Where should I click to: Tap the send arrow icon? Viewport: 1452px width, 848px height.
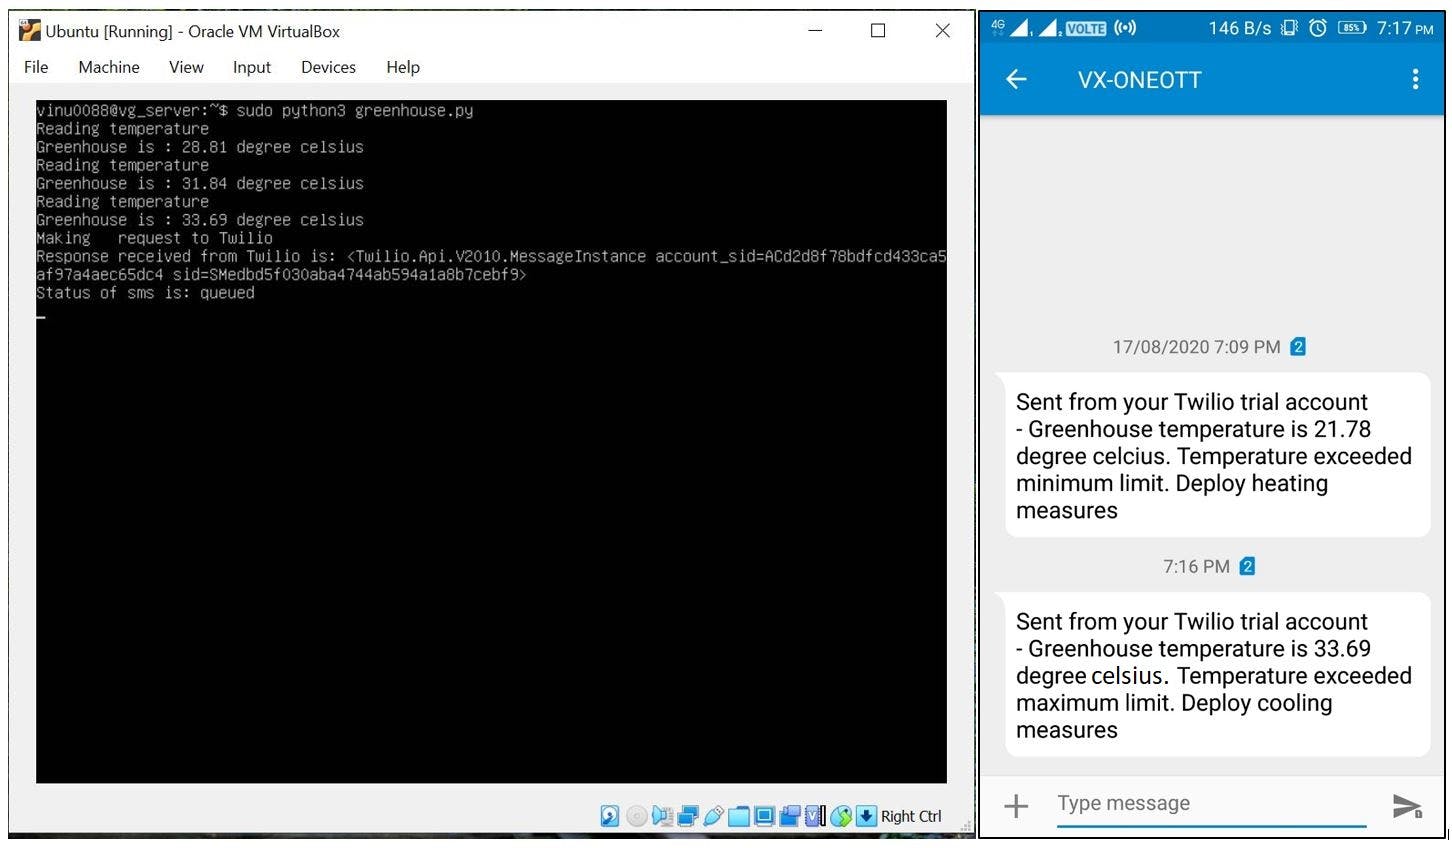point(1407,806)
